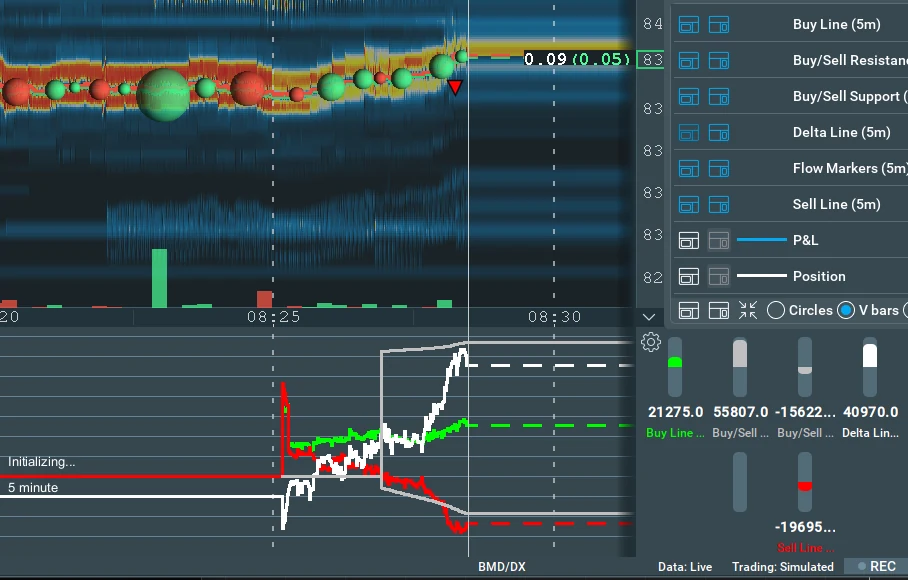The height and width of the screenshot is (580, 908).
Task: Click the REC recording button
Action: pos(877,566)
